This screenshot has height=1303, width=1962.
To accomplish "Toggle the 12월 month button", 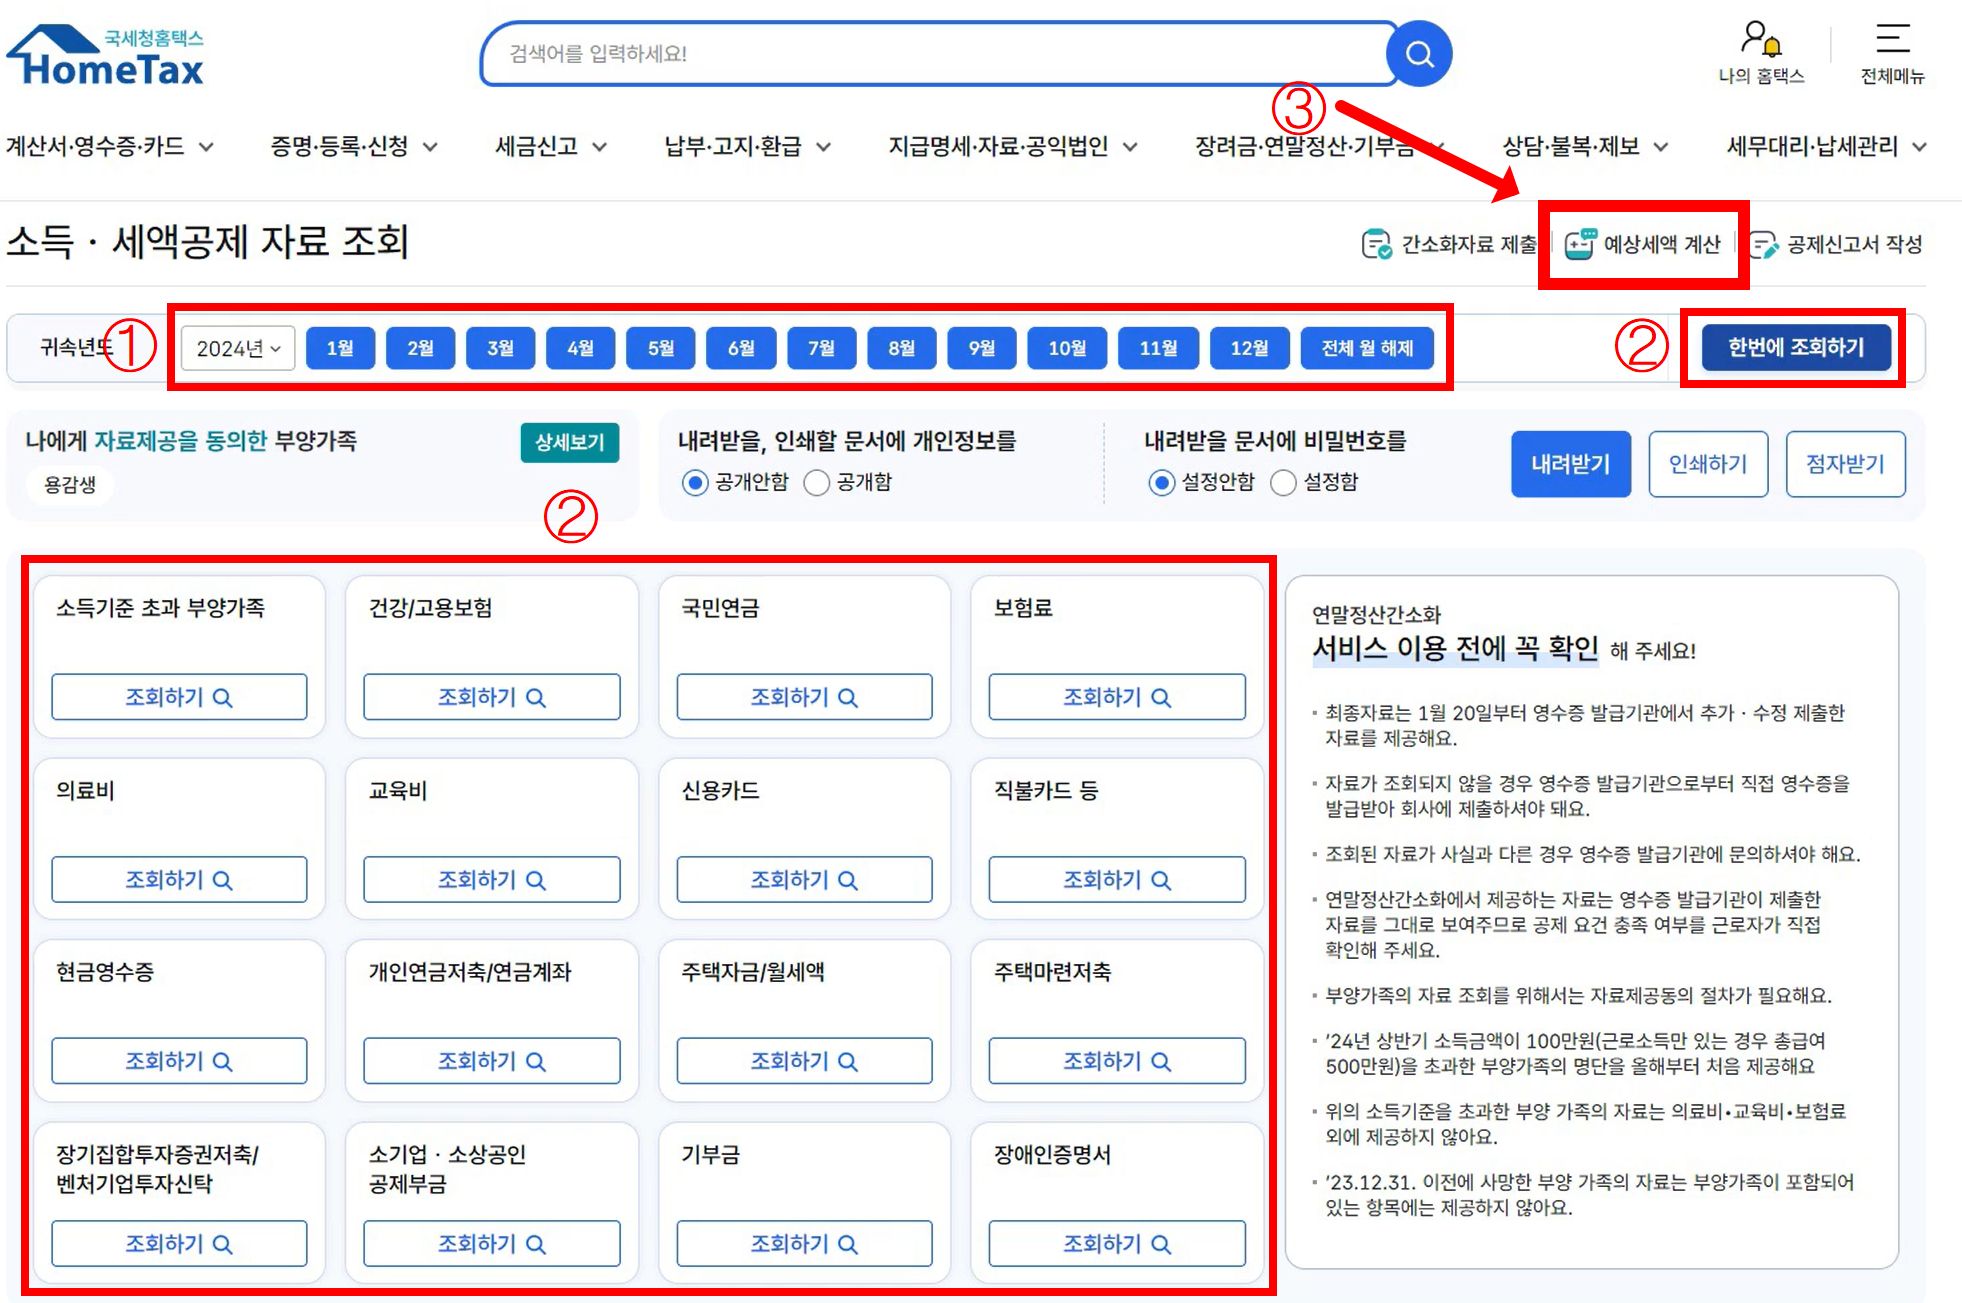I will pos(1249,348).
